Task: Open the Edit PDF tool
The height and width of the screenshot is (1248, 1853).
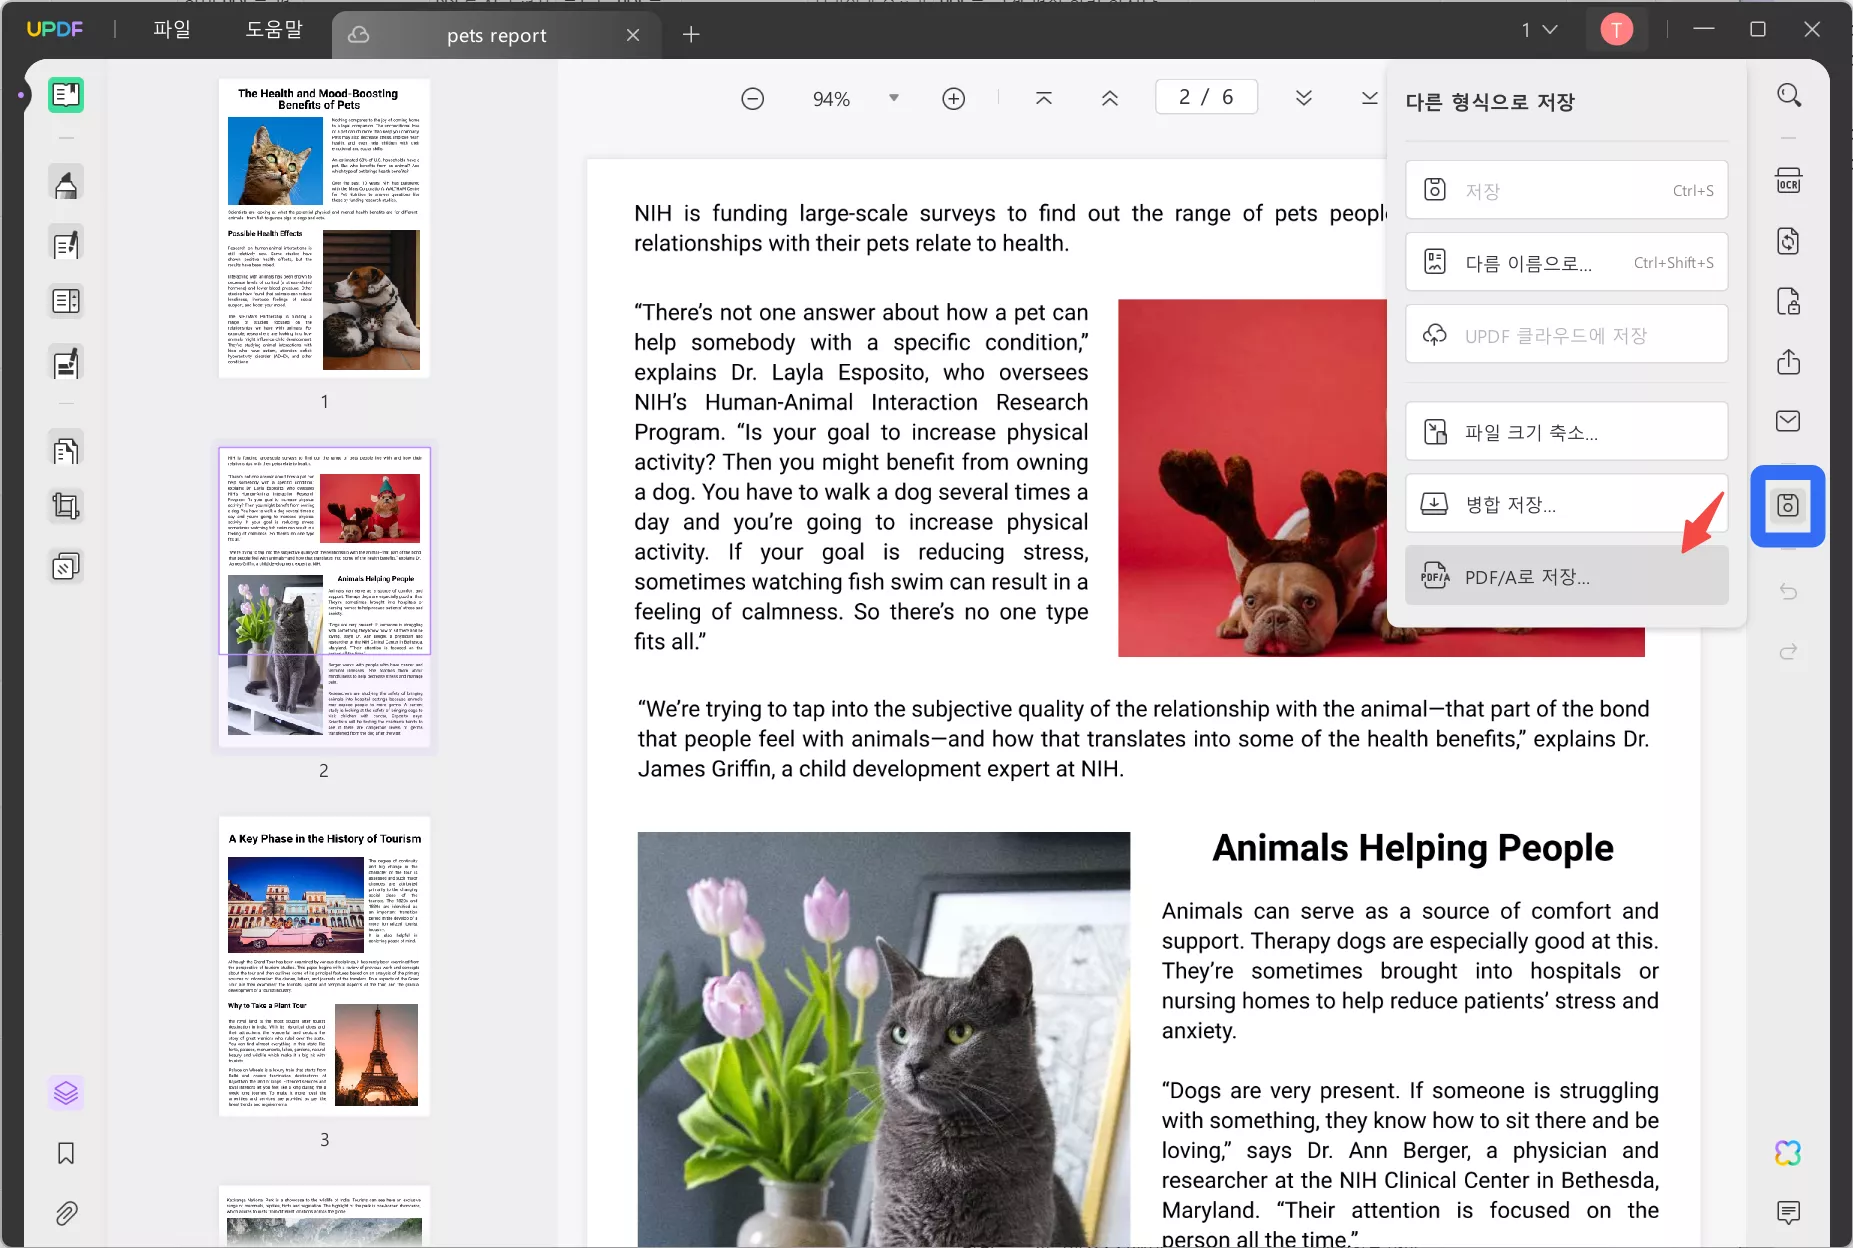Action: pos(66,244)
